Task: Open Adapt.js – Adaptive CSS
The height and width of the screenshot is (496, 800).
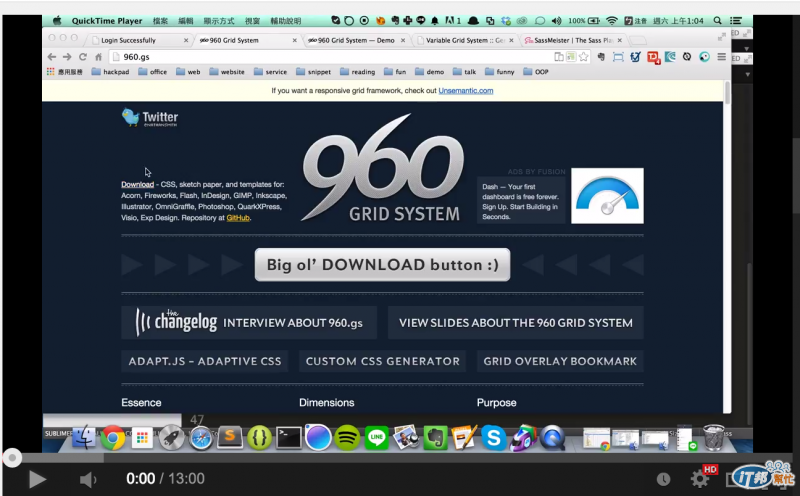Action: (x=205, y=361)
